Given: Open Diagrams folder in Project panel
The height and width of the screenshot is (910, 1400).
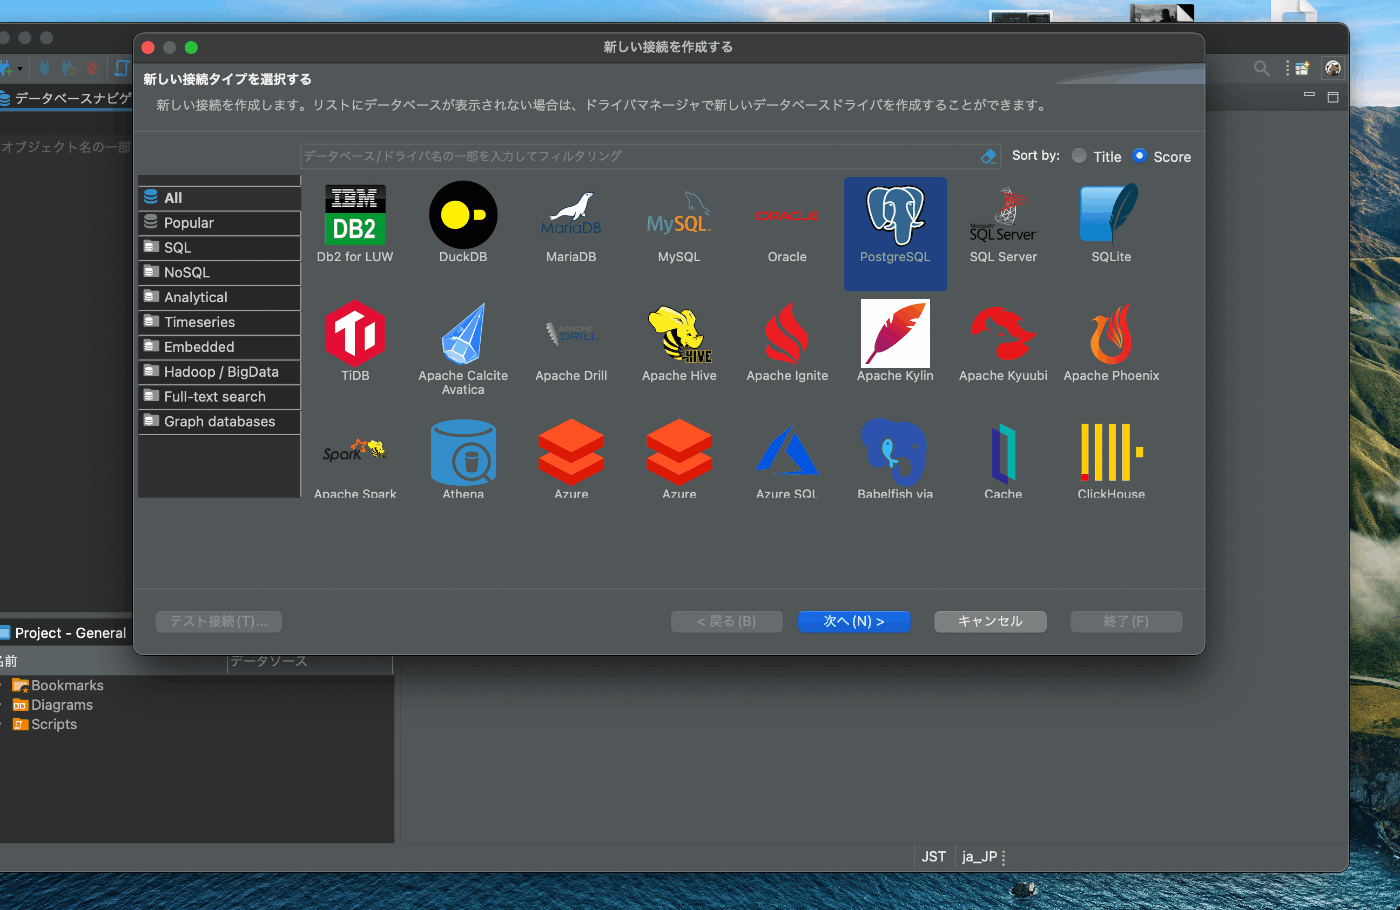Looking at the screenshot, I should click(52, 705).
